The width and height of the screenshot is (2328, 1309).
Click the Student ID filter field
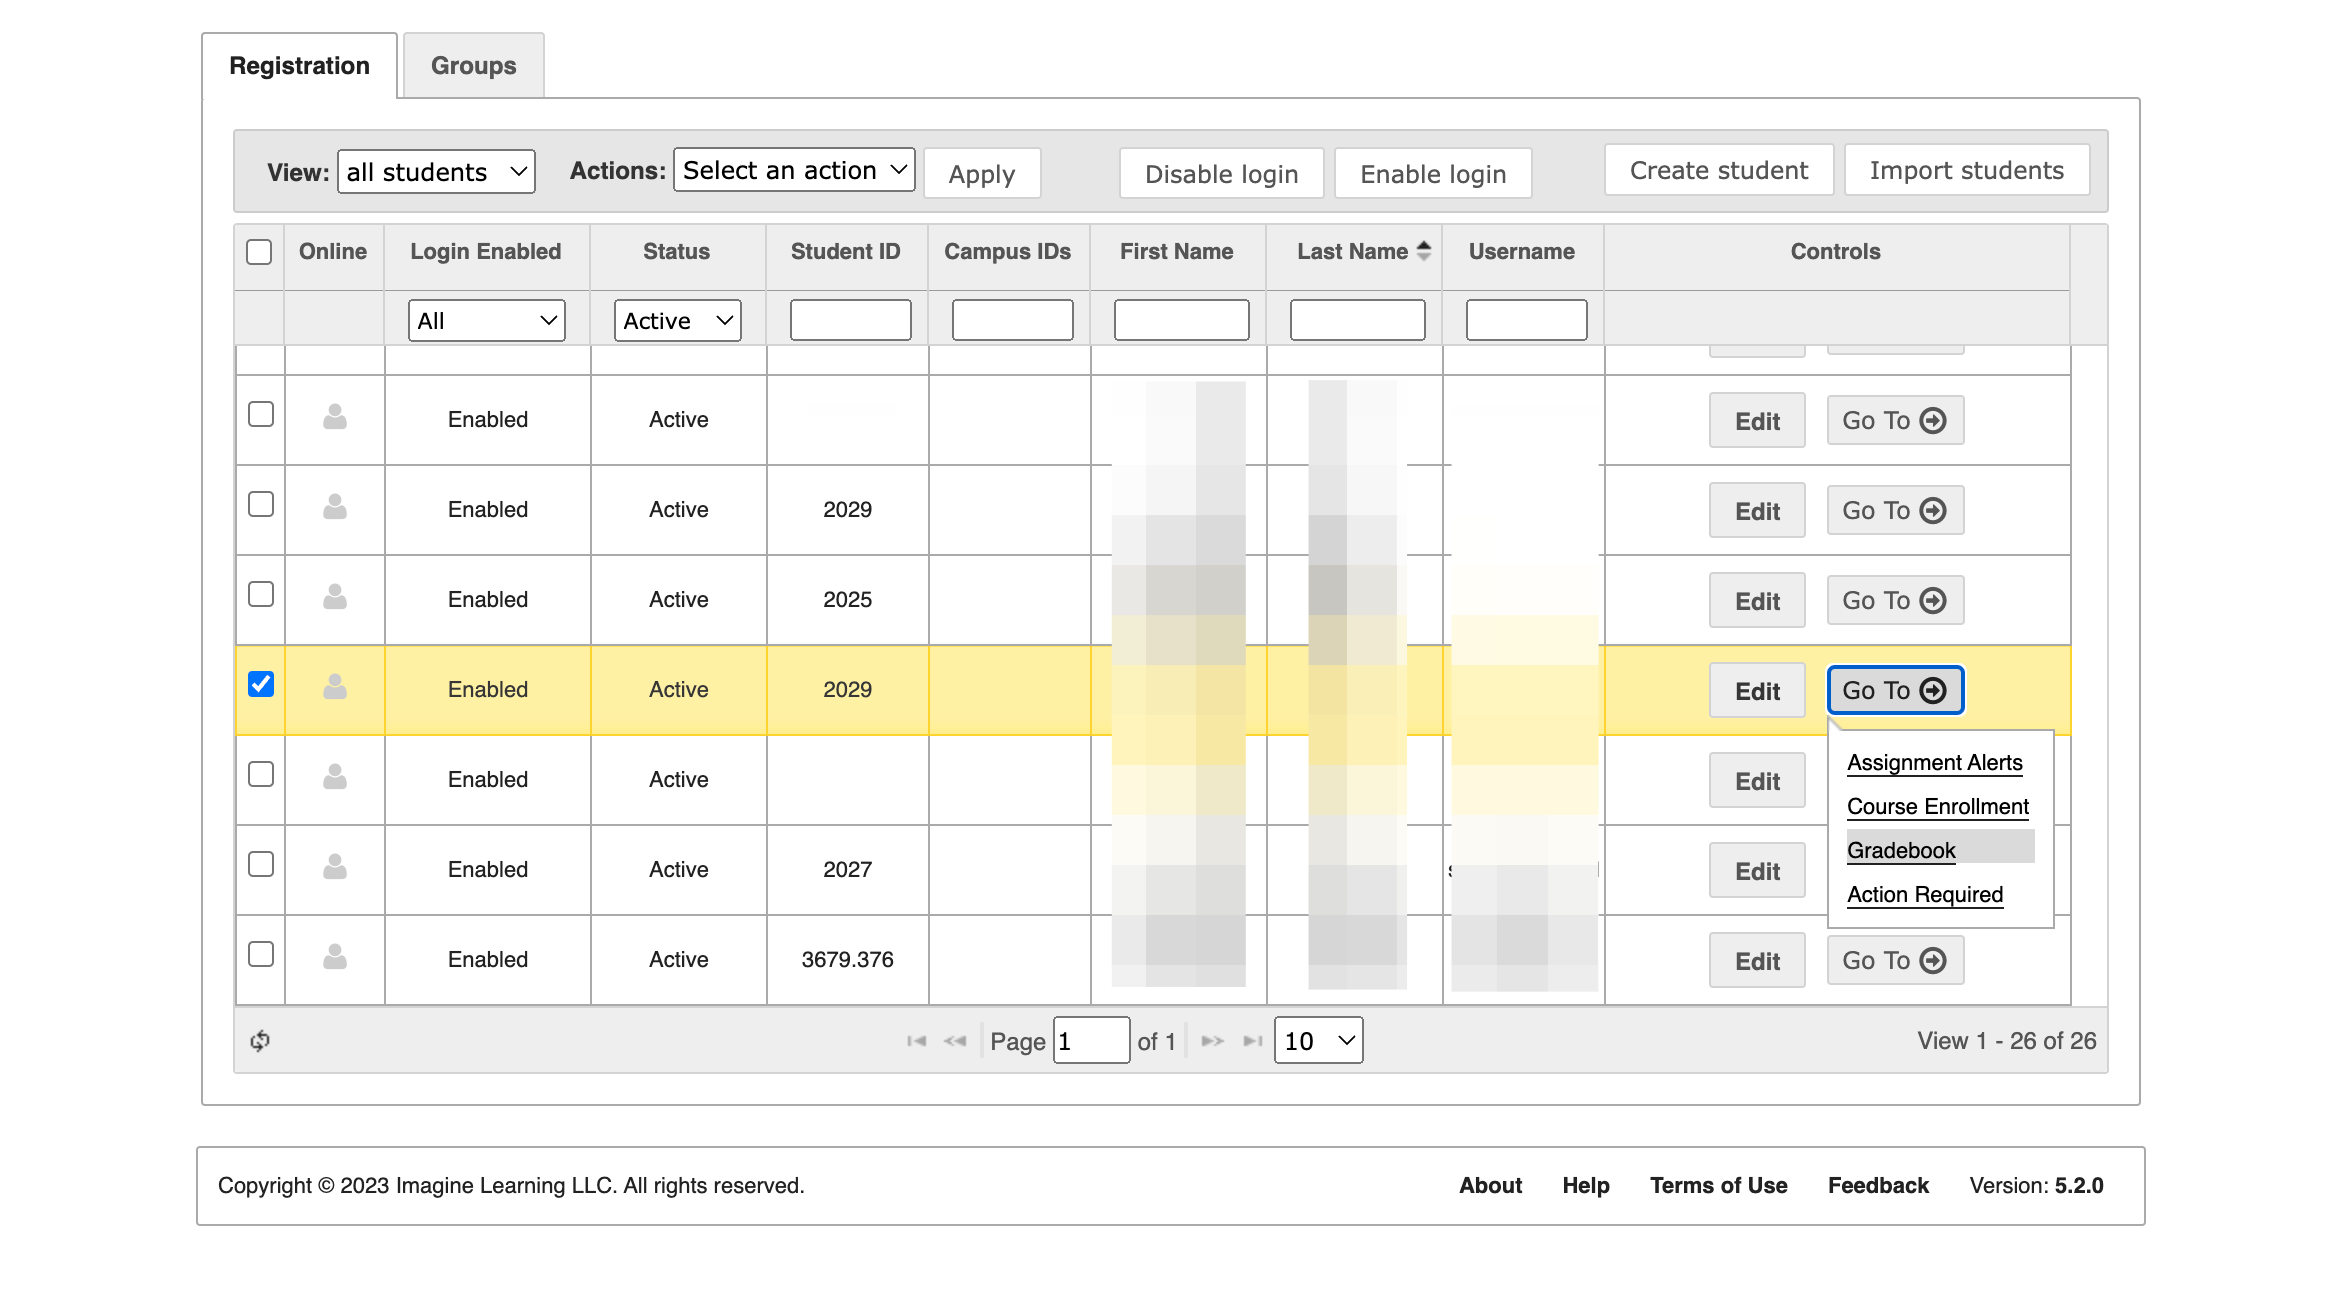pyautogui.click(x=850, y=320)
